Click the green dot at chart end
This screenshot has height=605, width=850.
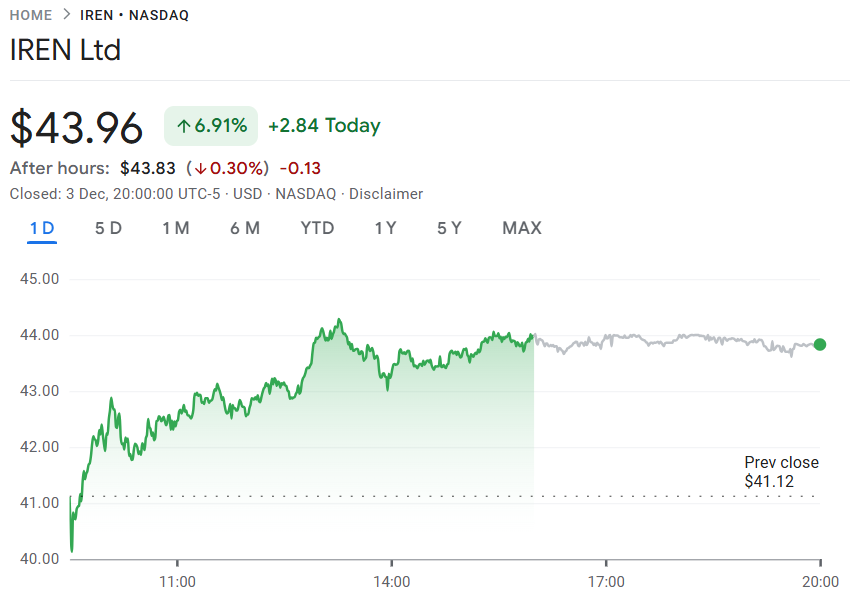point(820,345)
